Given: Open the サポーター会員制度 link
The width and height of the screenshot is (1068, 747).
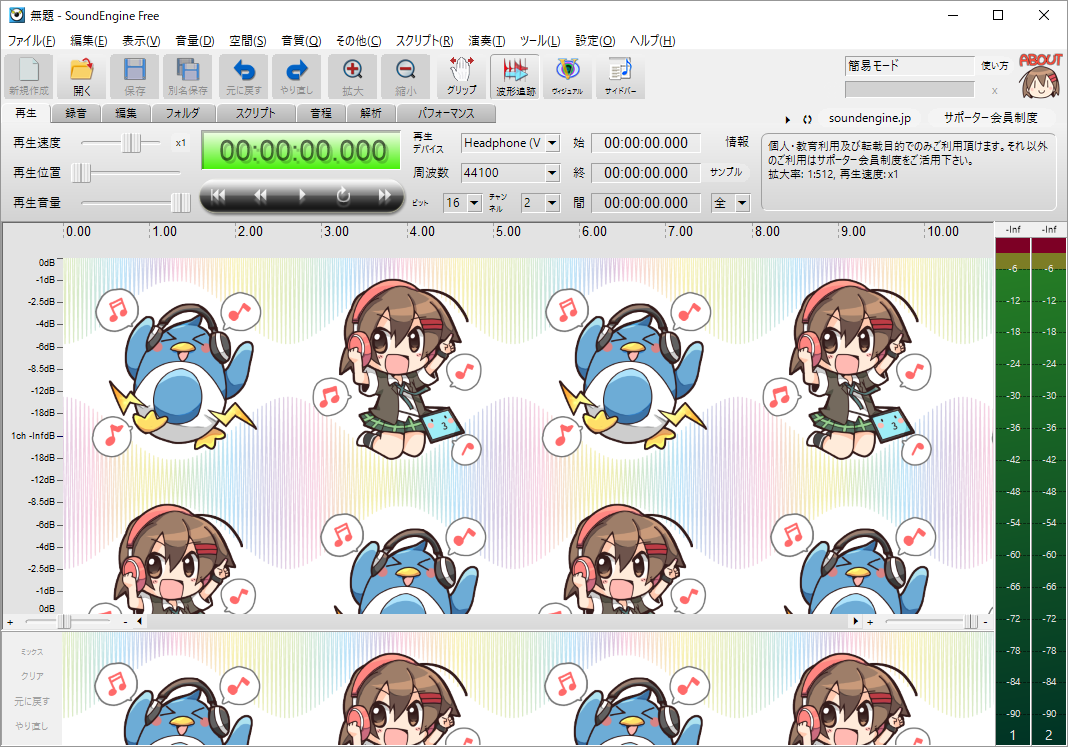Looking at the screenshot, I should (990, 118).
